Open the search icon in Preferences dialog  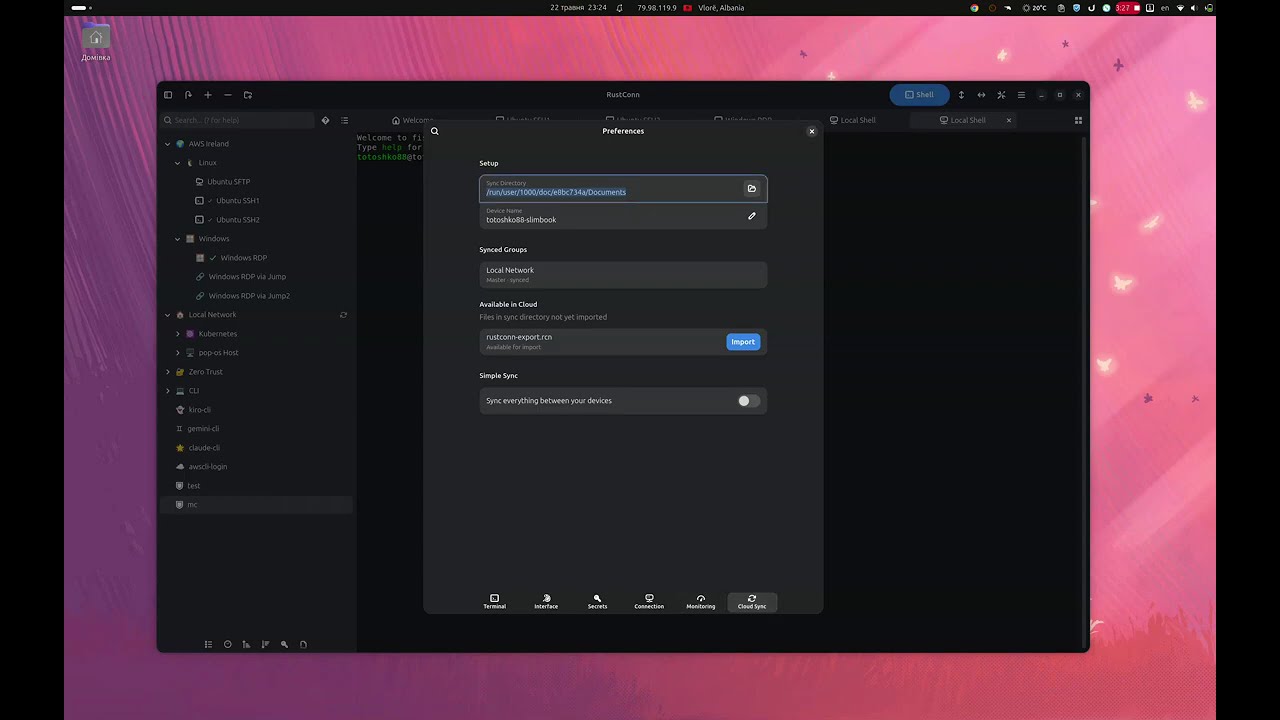coord(435,131)
